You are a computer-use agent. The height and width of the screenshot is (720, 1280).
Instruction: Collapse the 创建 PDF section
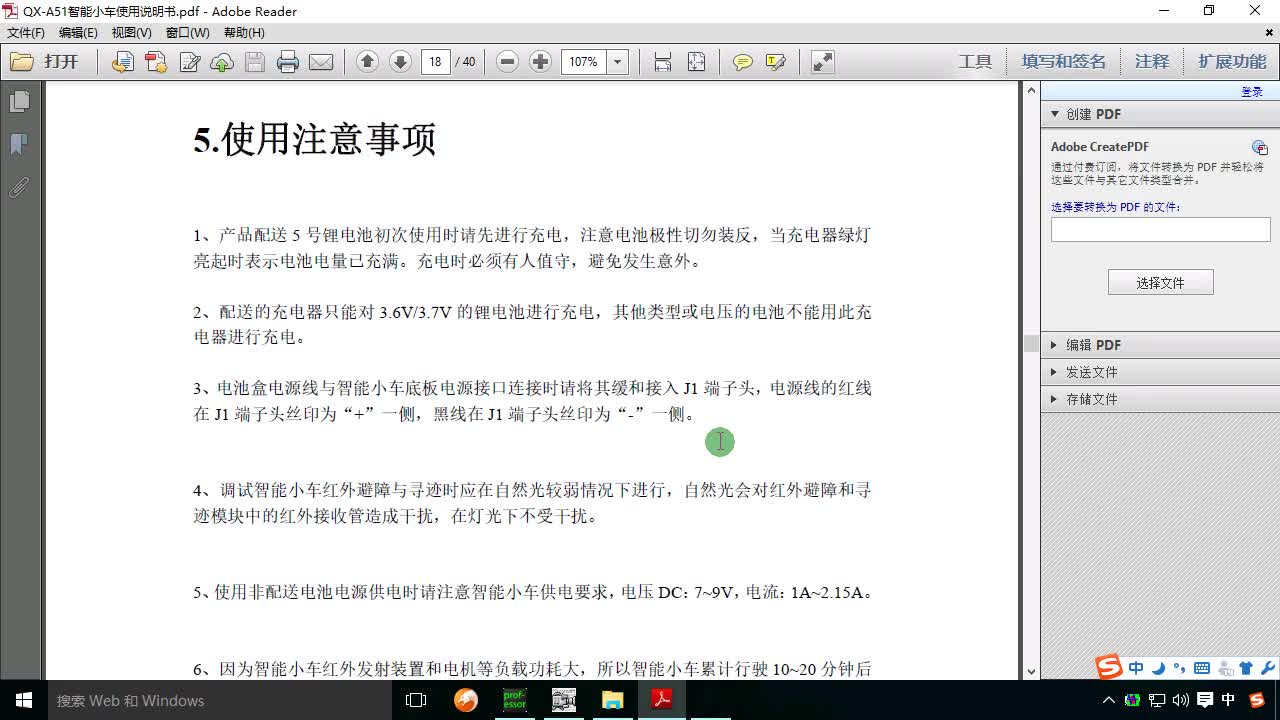(1160, 114)
